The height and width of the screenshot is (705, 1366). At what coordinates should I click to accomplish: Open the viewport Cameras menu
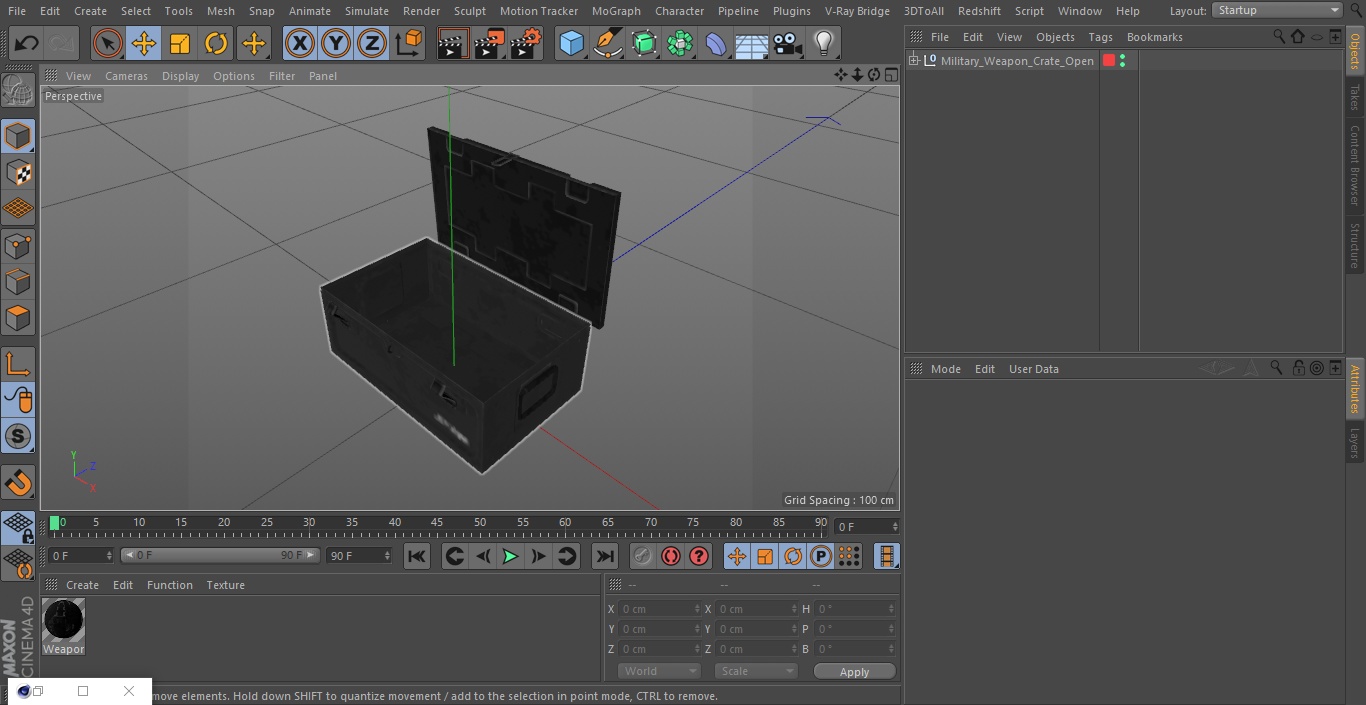[126, 76]
